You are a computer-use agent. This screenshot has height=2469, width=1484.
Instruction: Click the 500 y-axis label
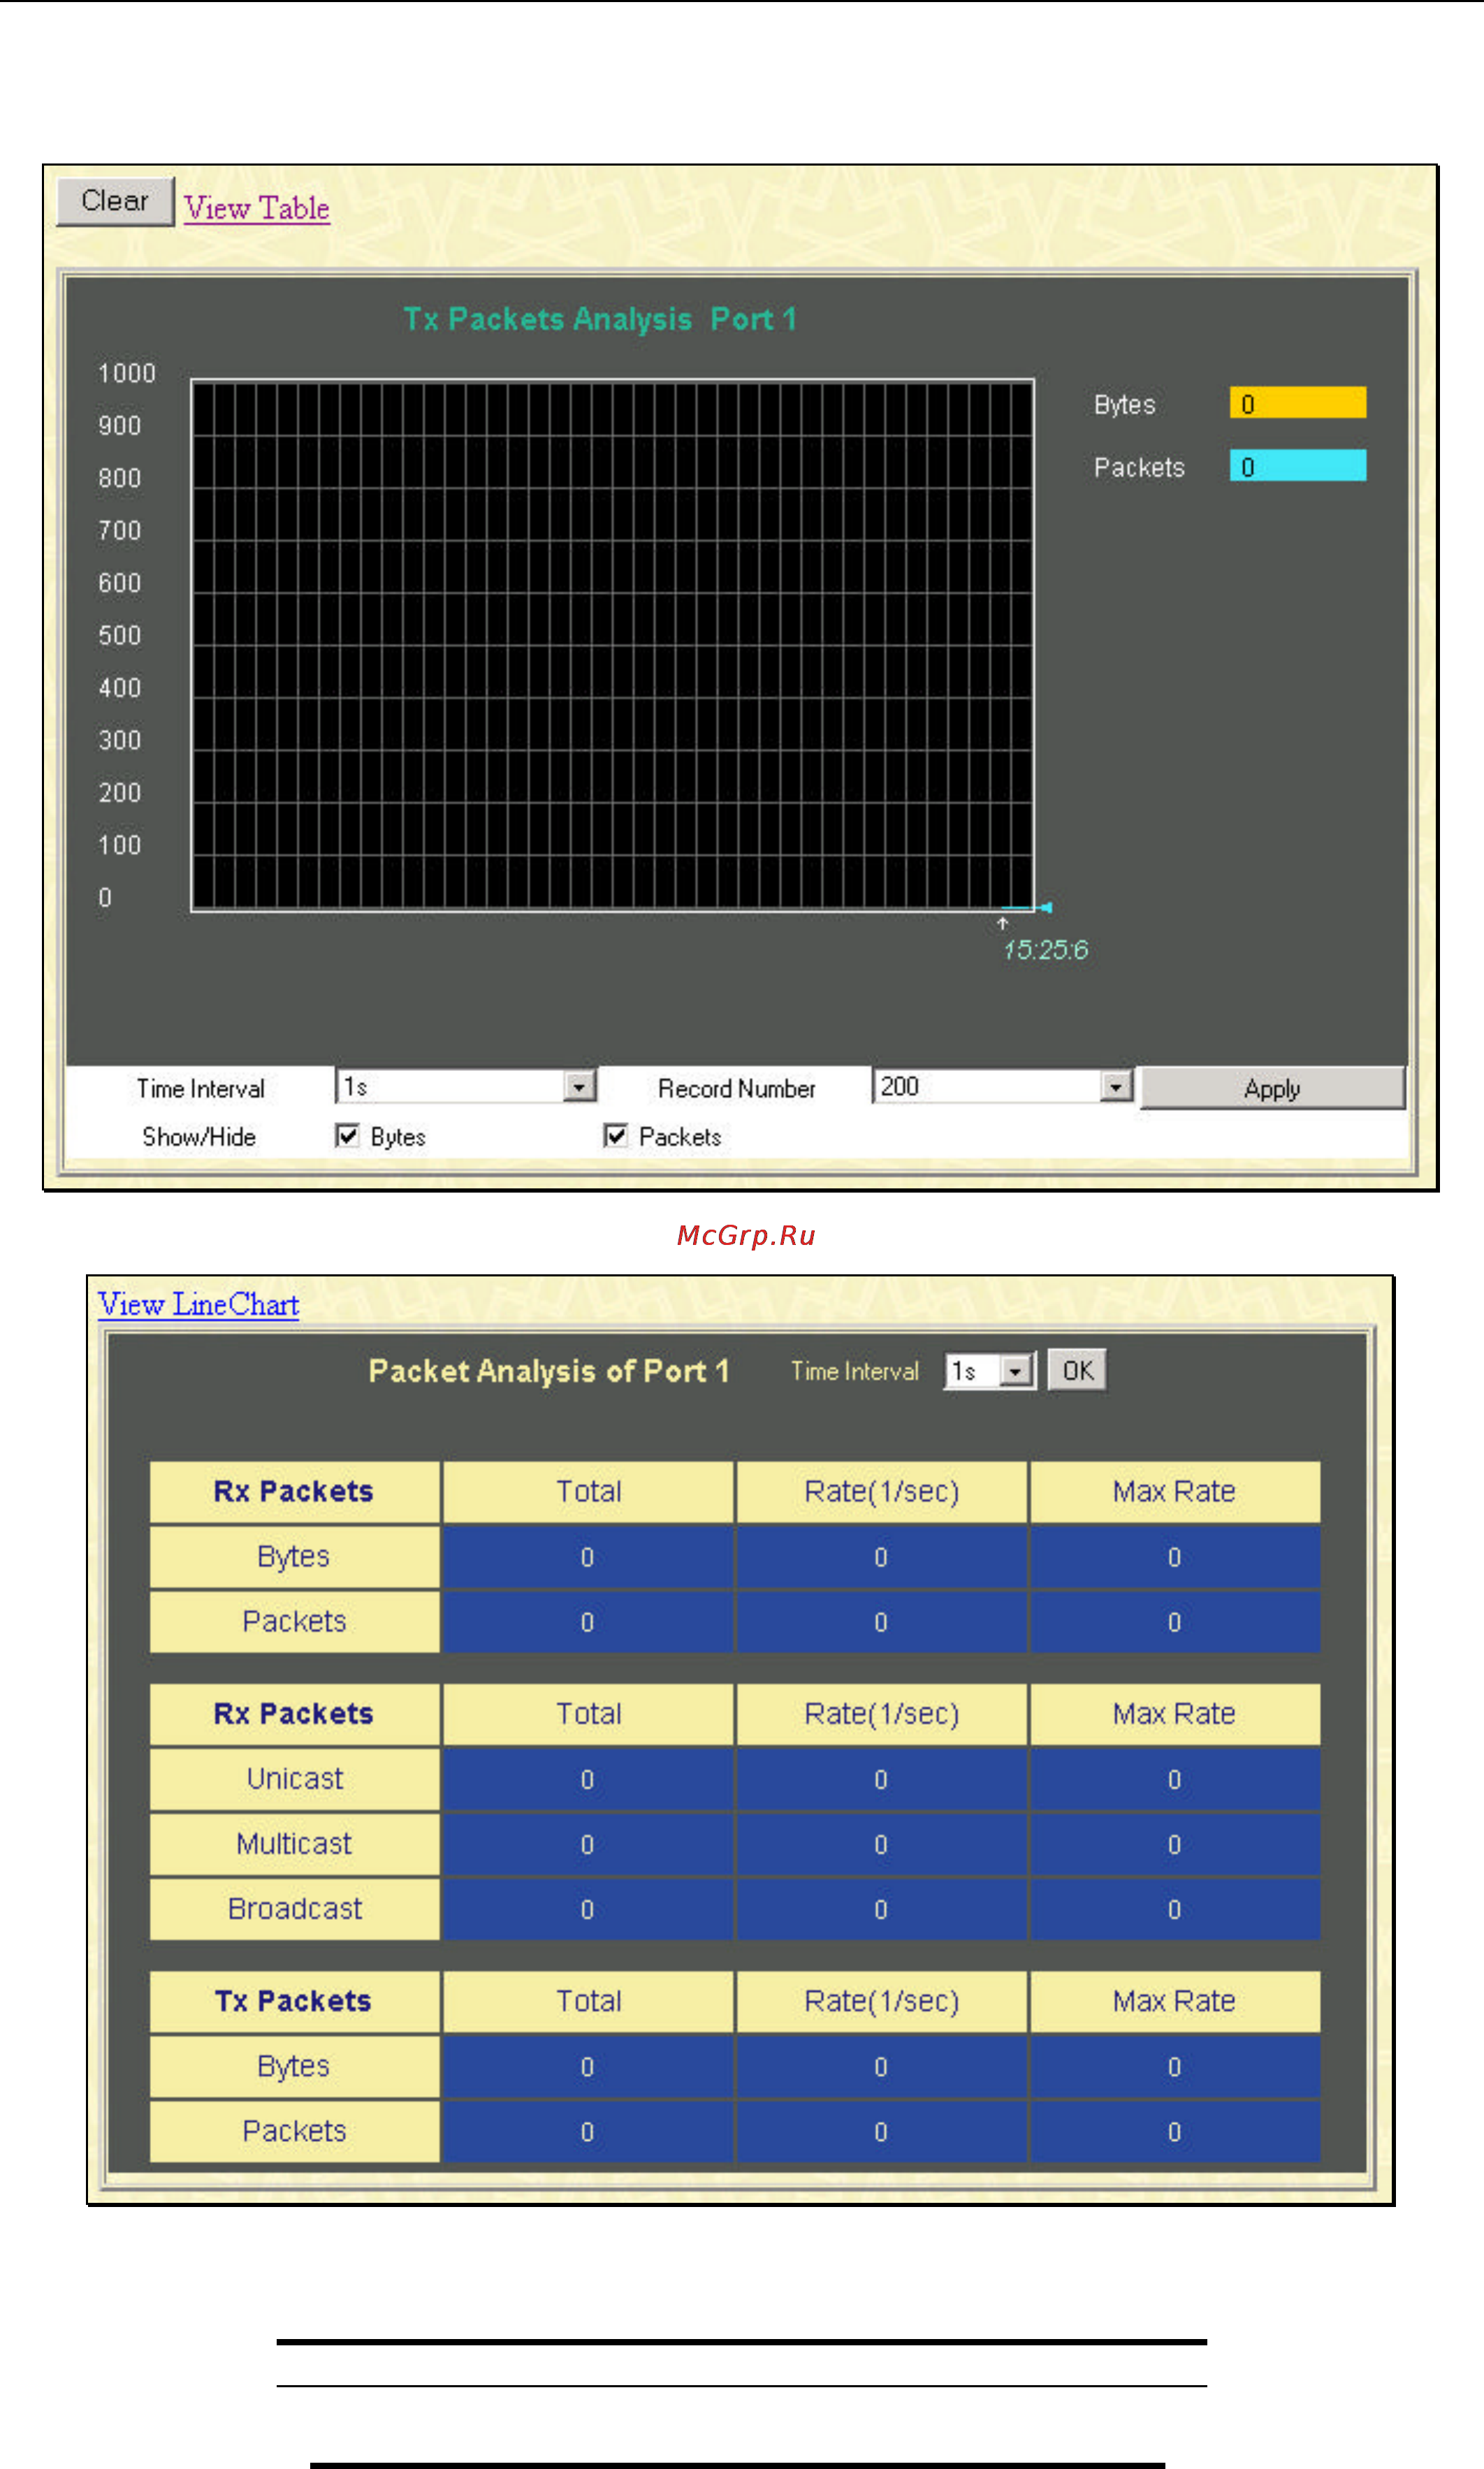(120, 635)
